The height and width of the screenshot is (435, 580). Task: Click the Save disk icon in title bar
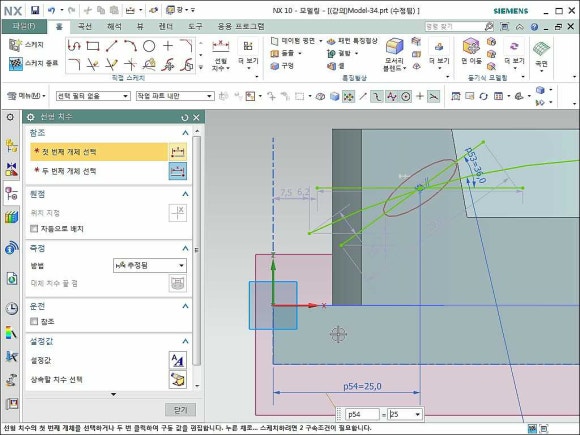tap(35, 10)
